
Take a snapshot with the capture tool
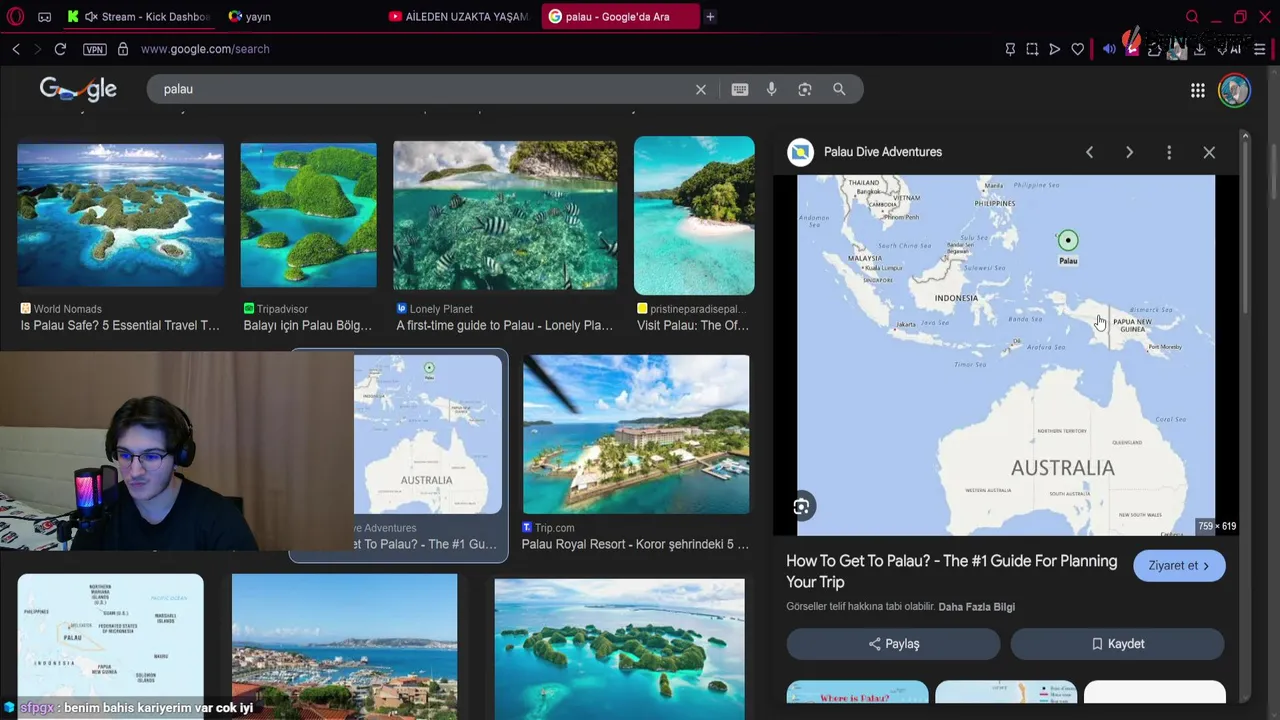[1032, 49]
